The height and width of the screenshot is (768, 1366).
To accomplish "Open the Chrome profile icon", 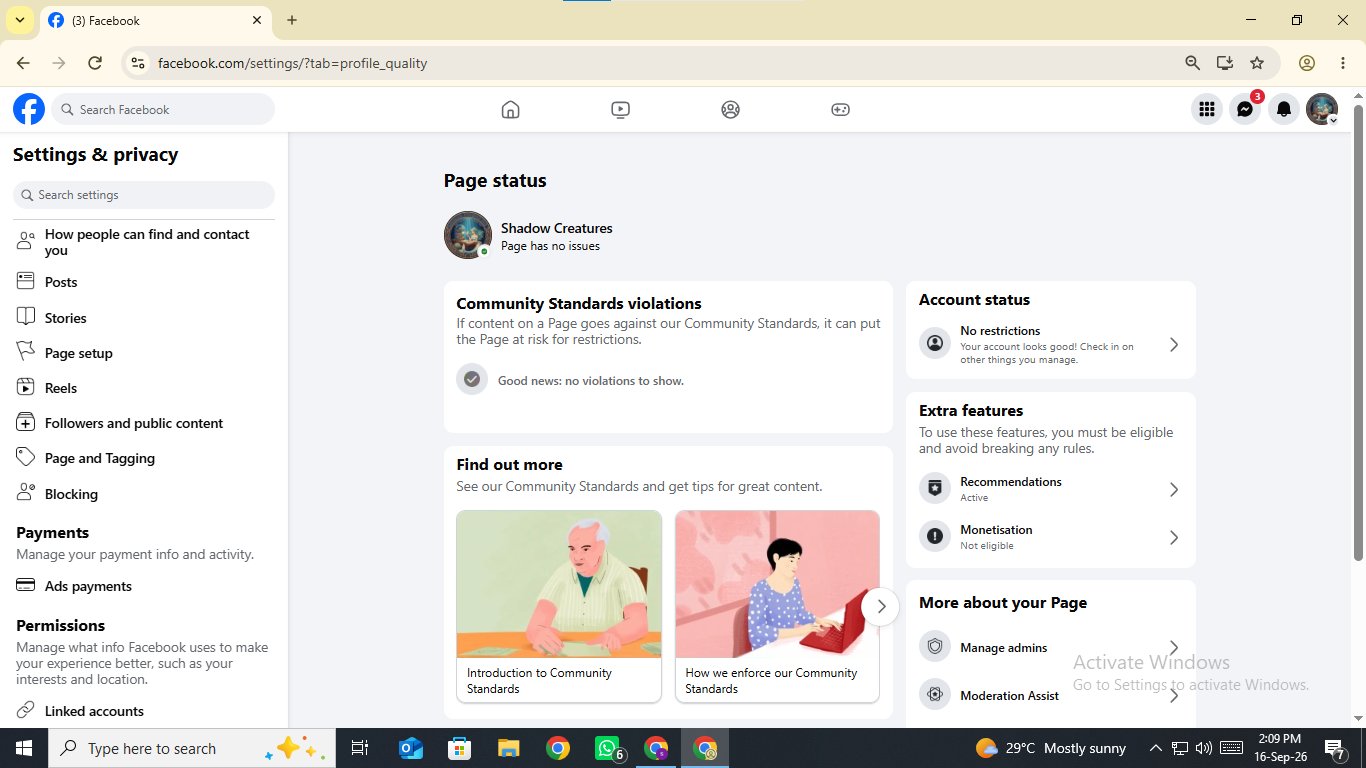I will (x=1307, y=63).
